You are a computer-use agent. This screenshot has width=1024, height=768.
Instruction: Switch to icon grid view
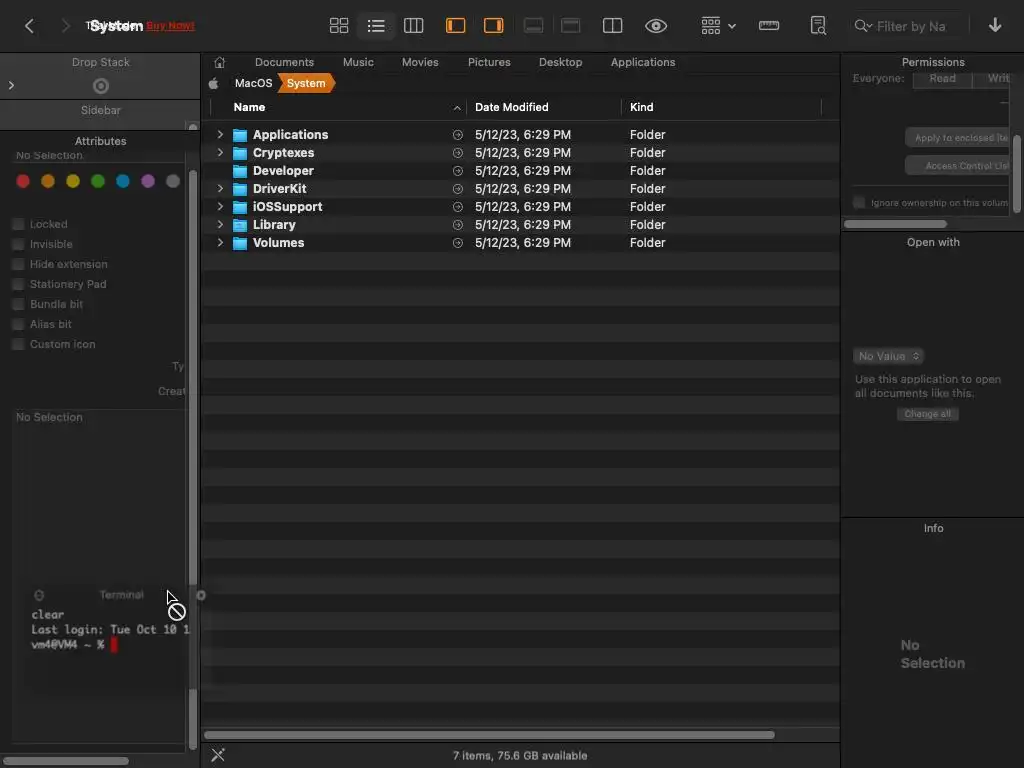click(x=339, y=26)
